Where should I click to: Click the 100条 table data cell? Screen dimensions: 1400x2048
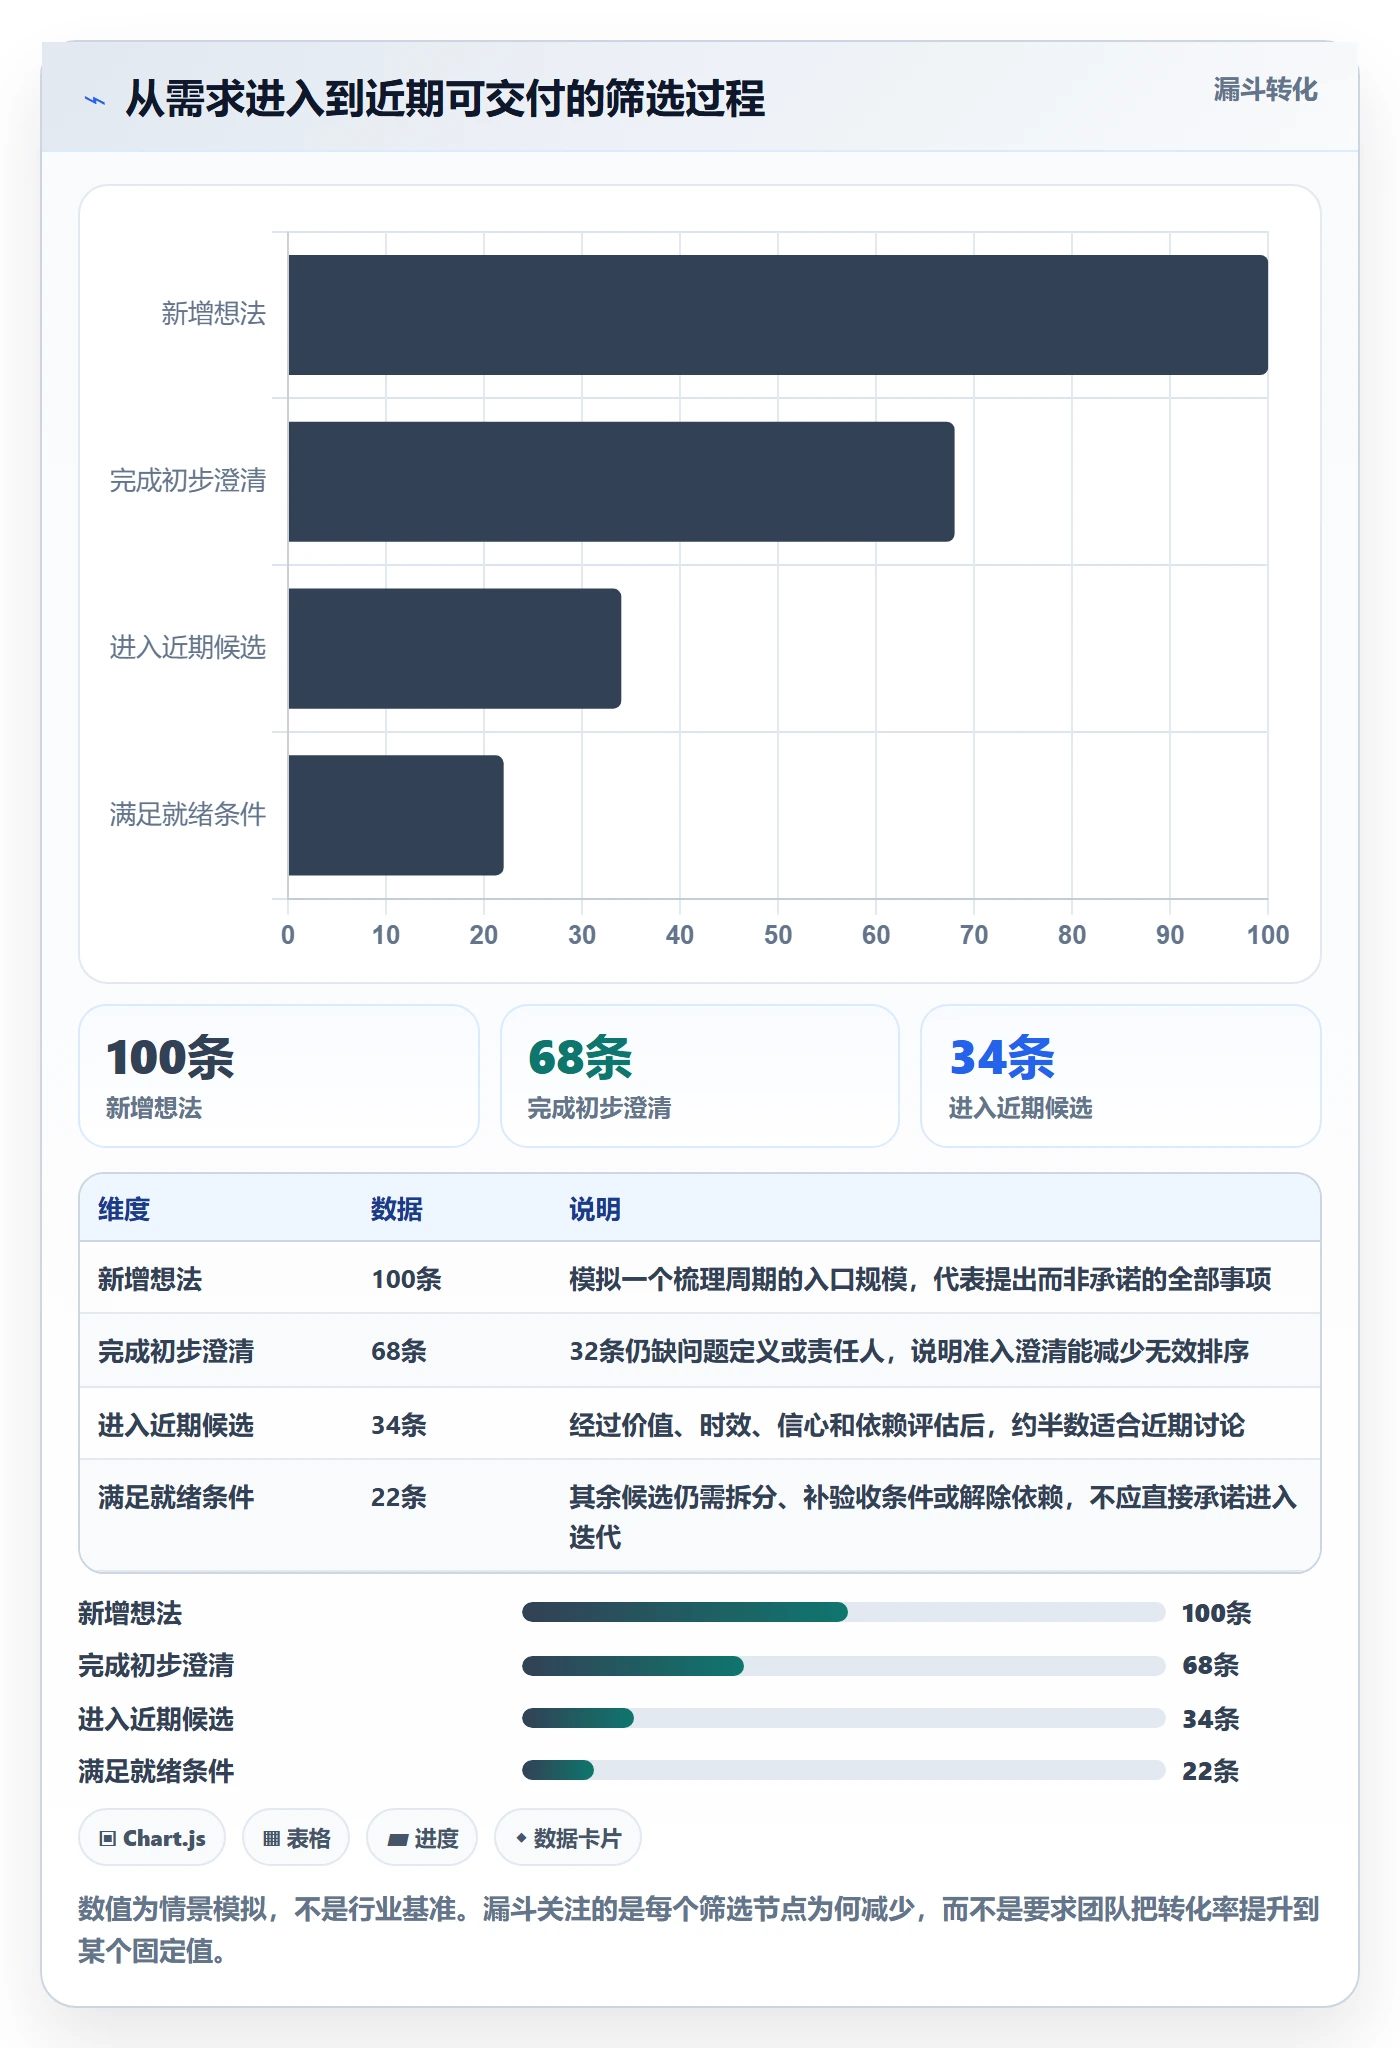(x=406, y=1279)
